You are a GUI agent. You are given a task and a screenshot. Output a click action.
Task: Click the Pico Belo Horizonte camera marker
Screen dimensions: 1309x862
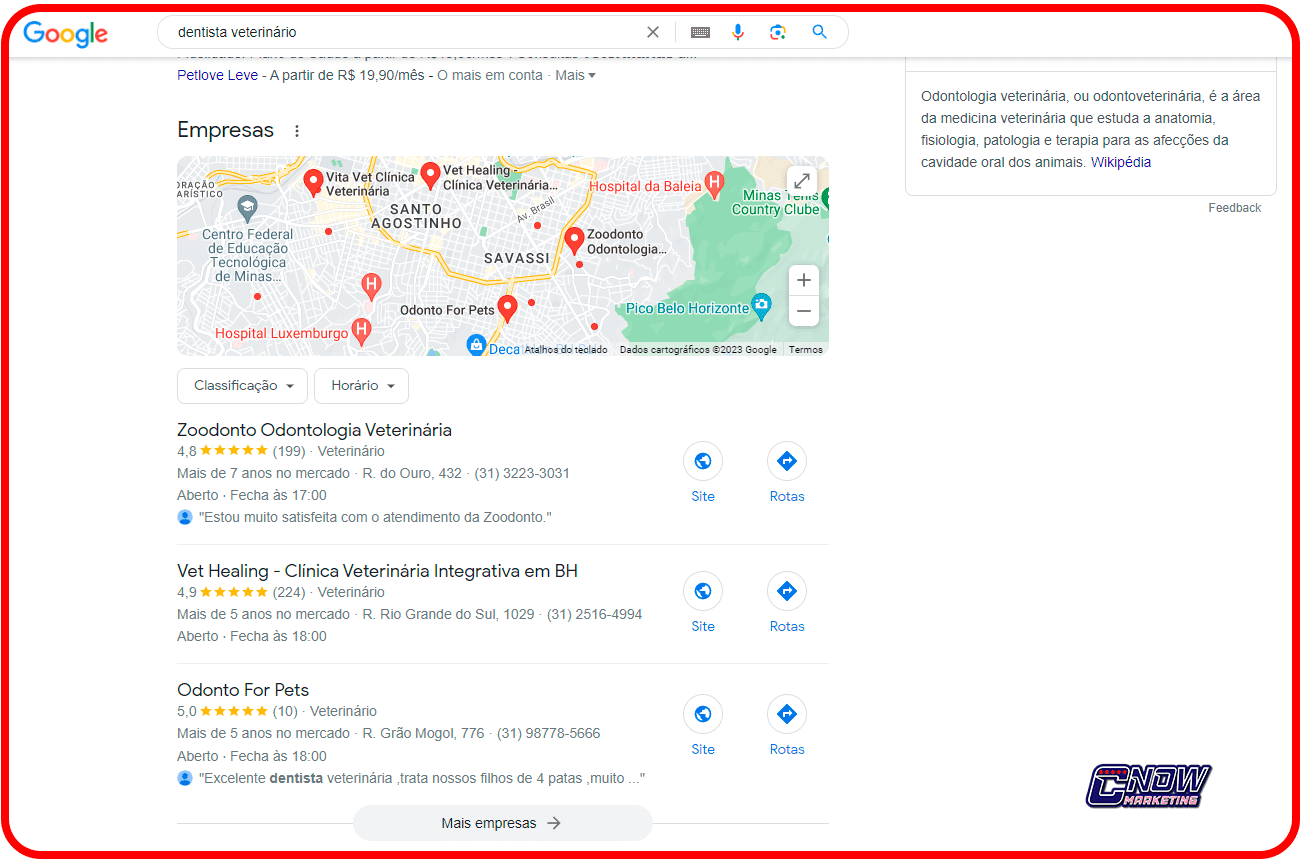coord(762,305)
